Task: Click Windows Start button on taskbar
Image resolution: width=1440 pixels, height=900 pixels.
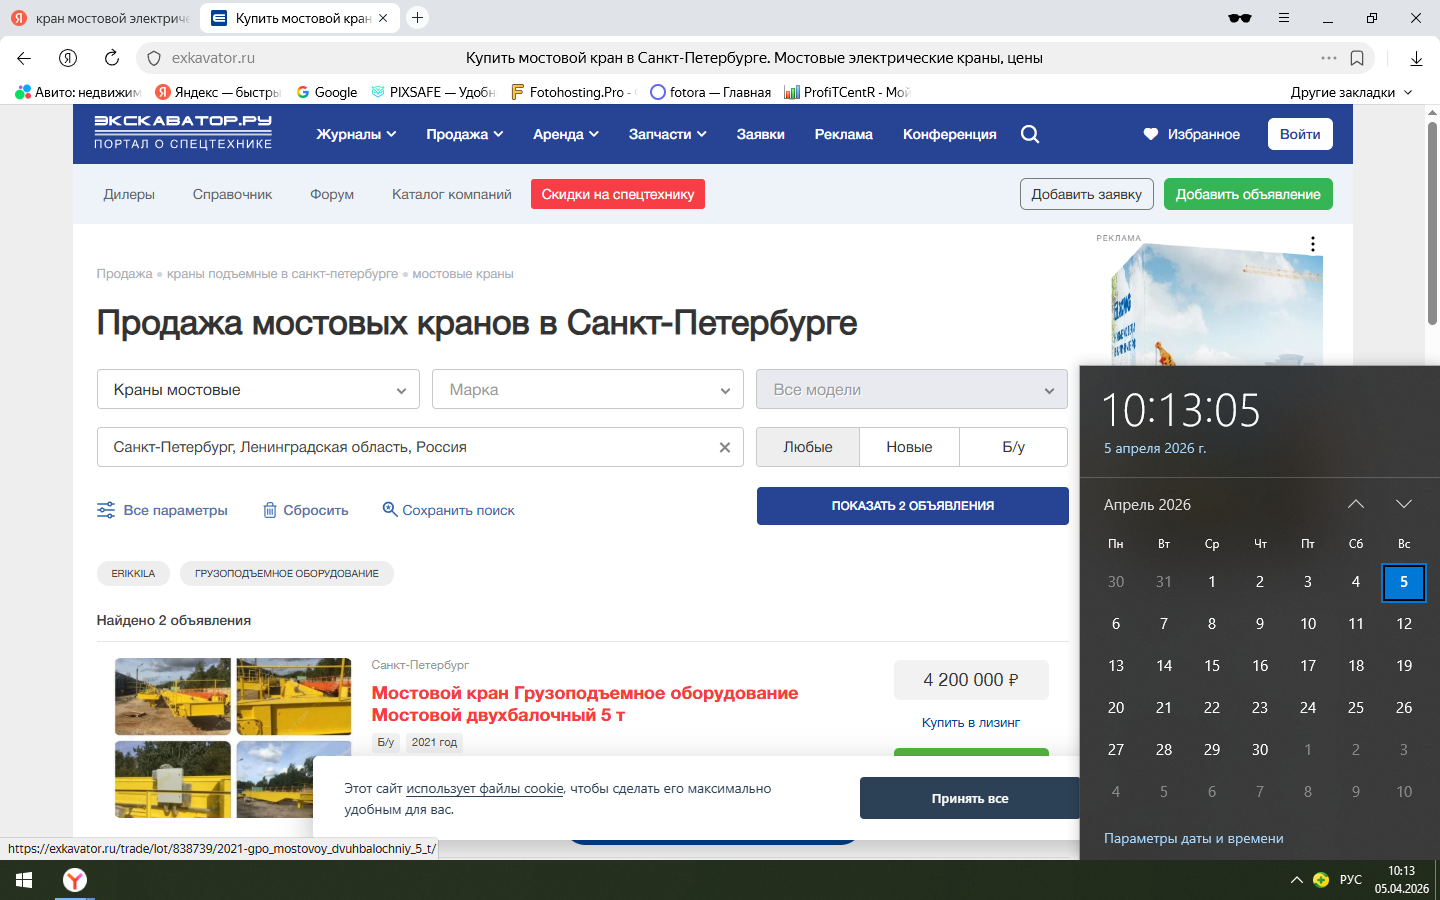Action: pos(24,880)
